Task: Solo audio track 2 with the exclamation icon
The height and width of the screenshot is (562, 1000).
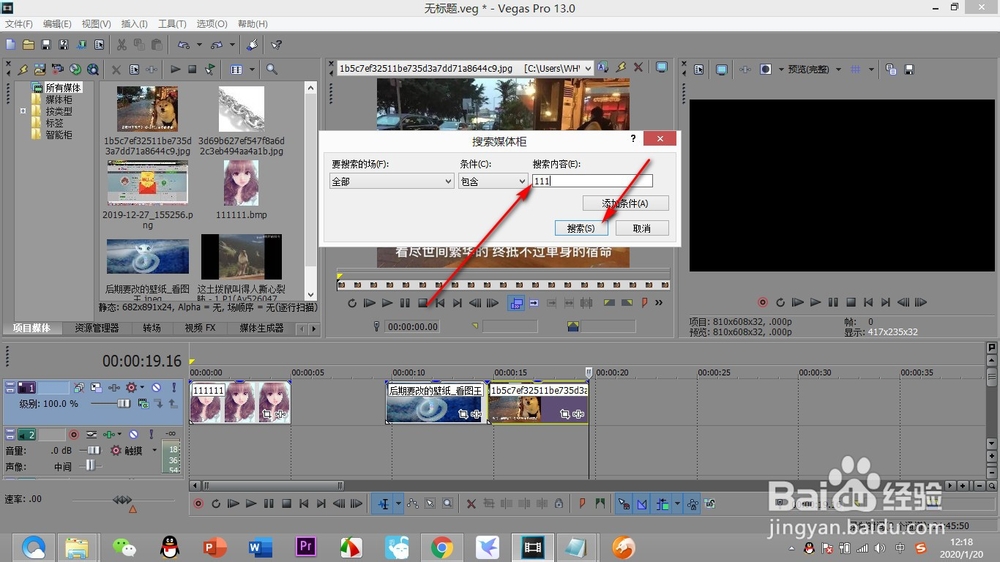Action: (x=151, y=434)
